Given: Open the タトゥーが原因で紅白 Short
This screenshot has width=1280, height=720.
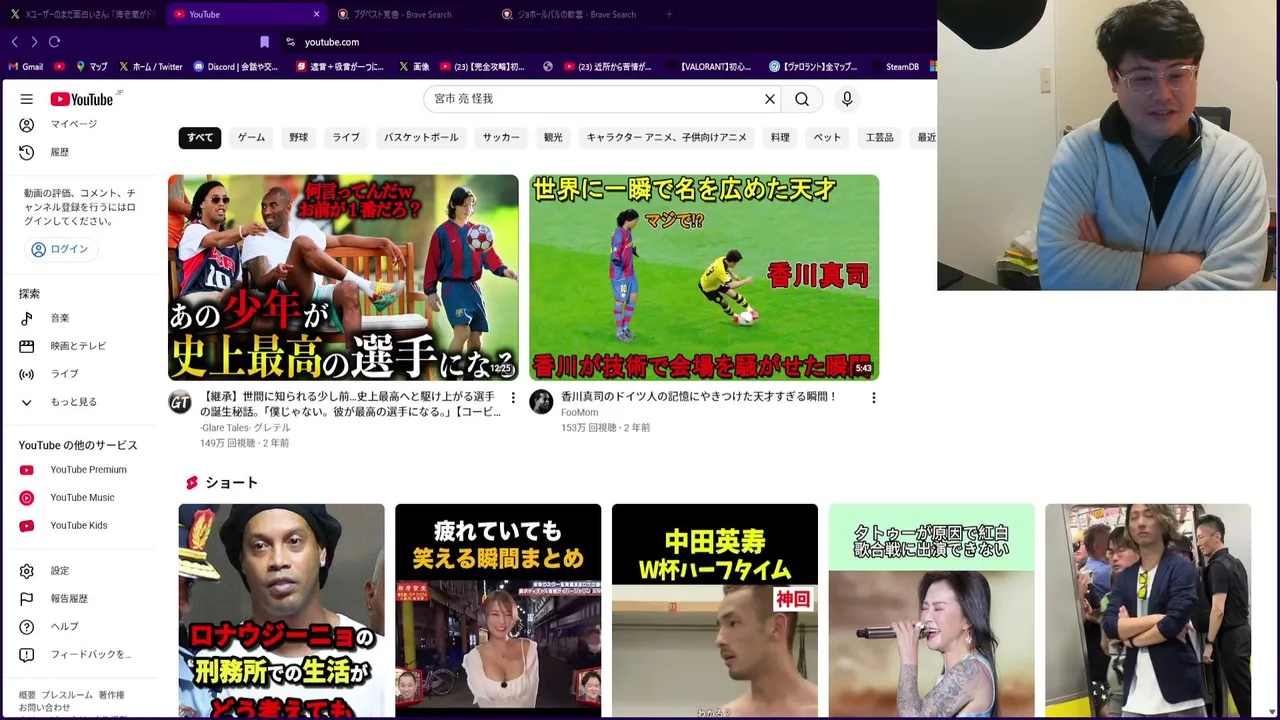Looking at the screenshot, I should pos(932,611).
